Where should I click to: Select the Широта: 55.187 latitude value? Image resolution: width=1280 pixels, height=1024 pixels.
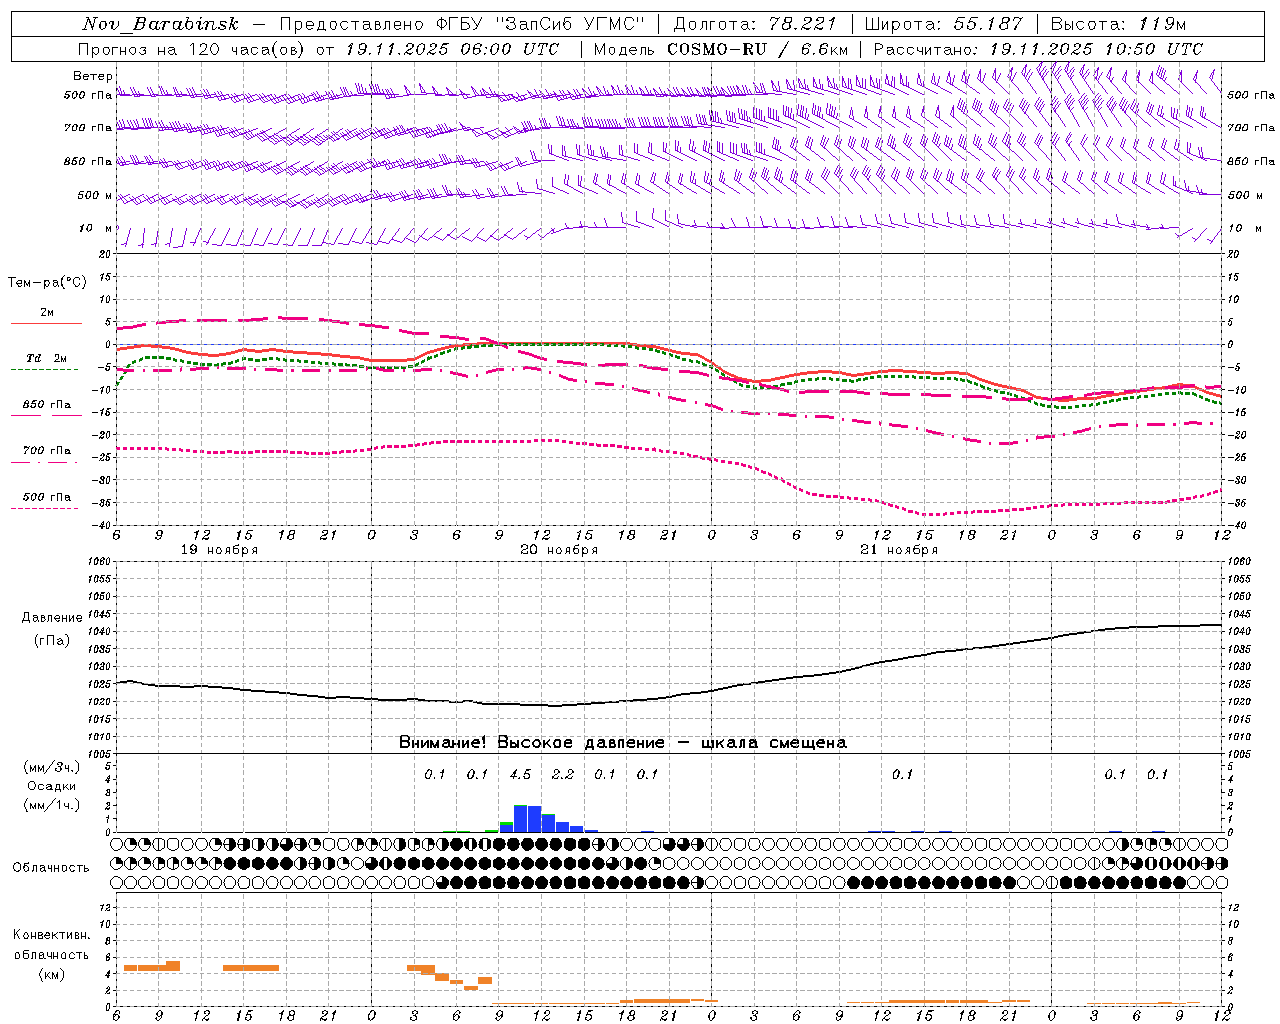pyautogui.click(x=943, y=24)
